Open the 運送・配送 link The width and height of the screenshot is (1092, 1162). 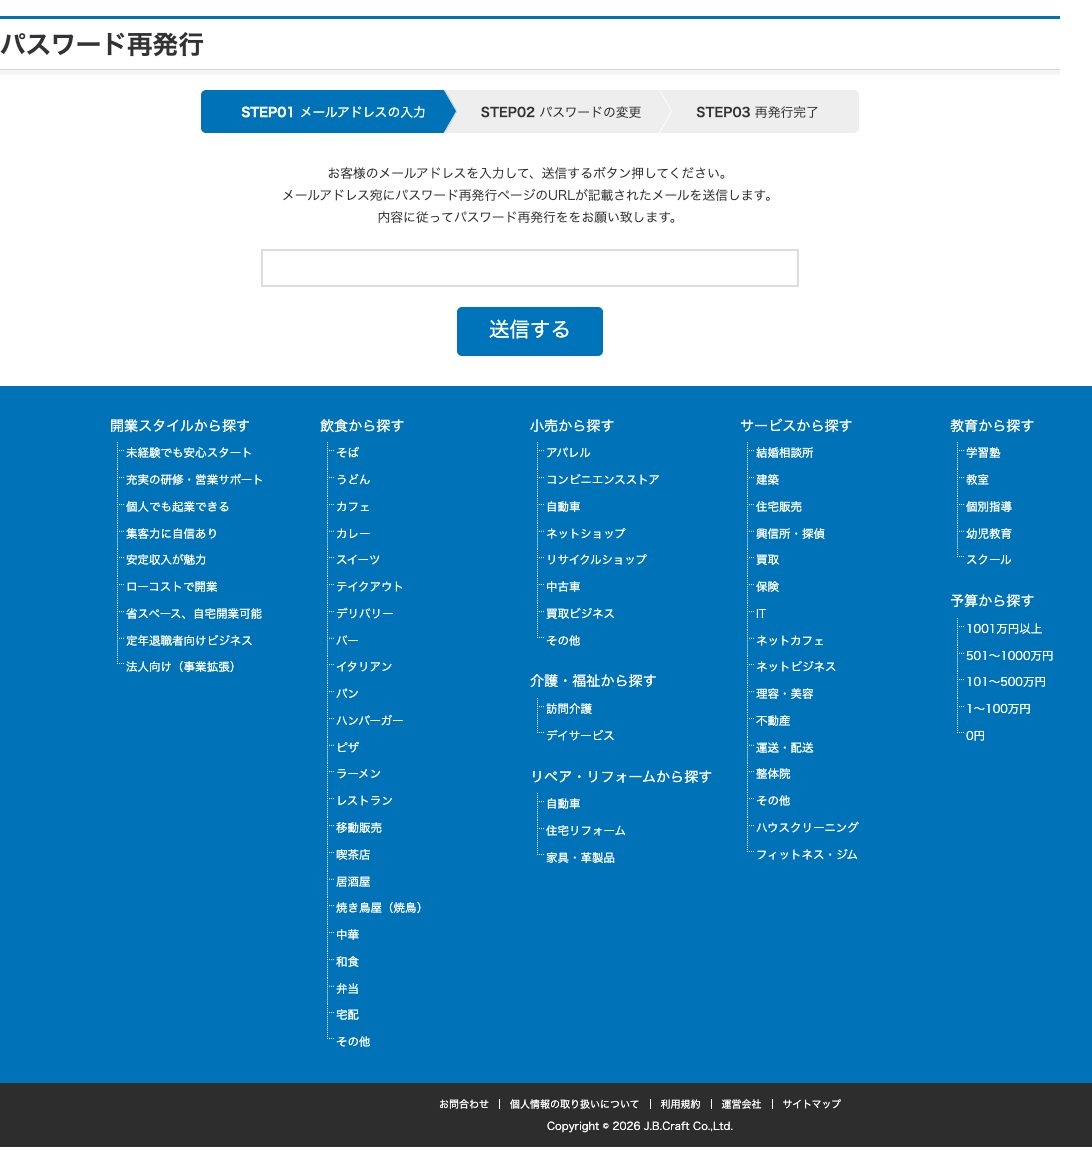pyautogui.click(x=785, y=747)
